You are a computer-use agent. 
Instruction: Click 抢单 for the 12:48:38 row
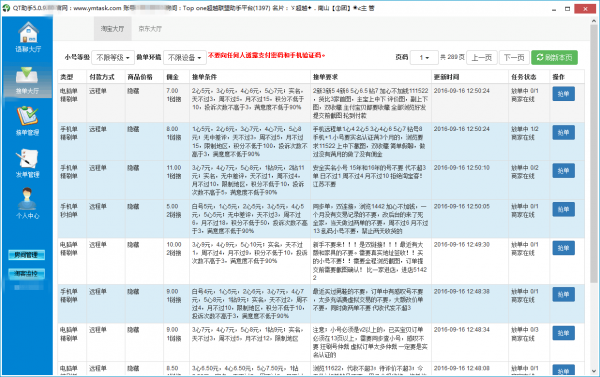click(x=563, y=294)
